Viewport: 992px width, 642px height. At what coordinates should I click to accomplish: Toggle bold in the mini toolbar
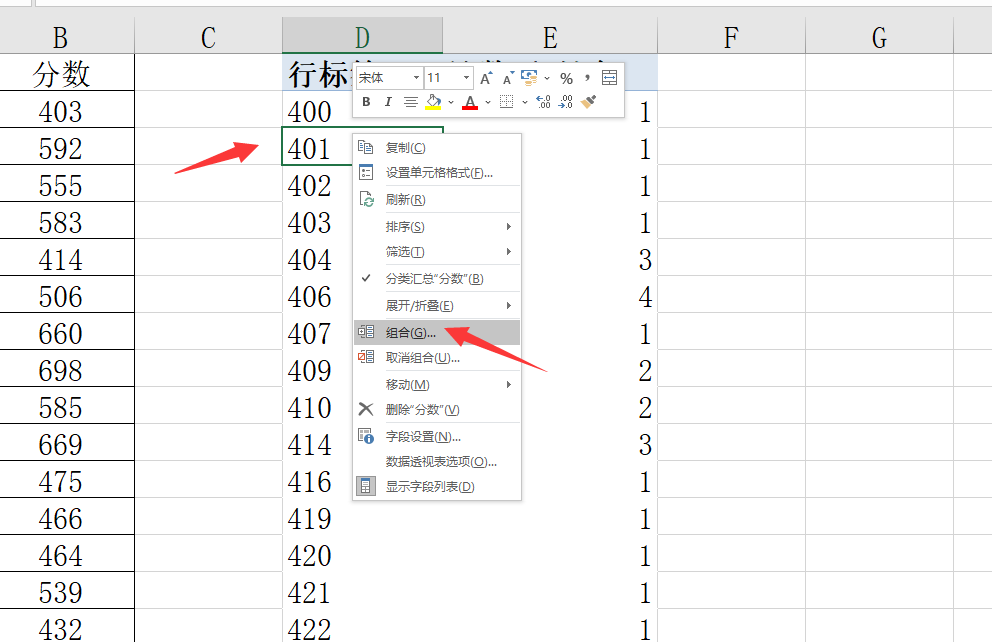tap(366, 102)
